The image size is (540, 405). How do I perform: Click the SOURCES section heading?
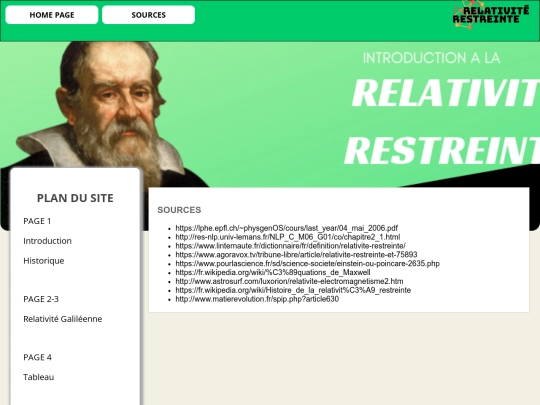[179, 210]
